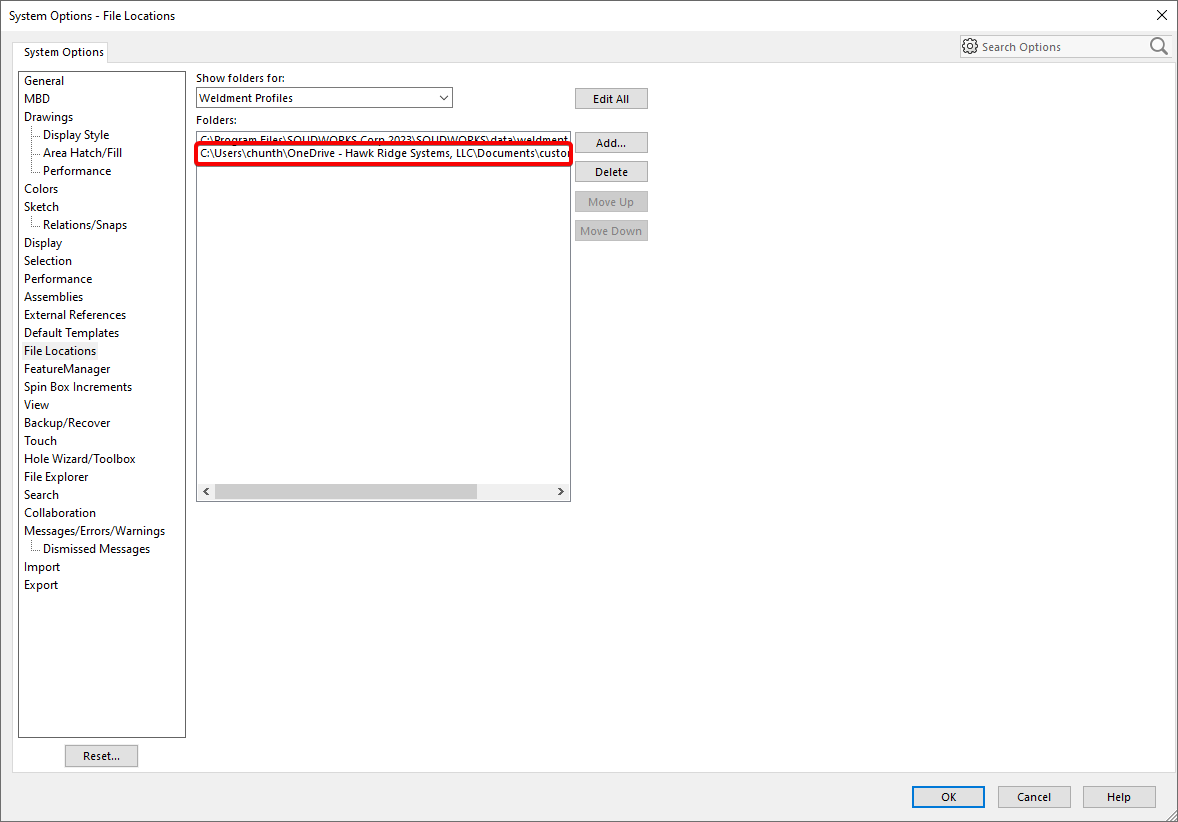Select top-level Performance option
The image size is (1178, 822).
[58, 280]
